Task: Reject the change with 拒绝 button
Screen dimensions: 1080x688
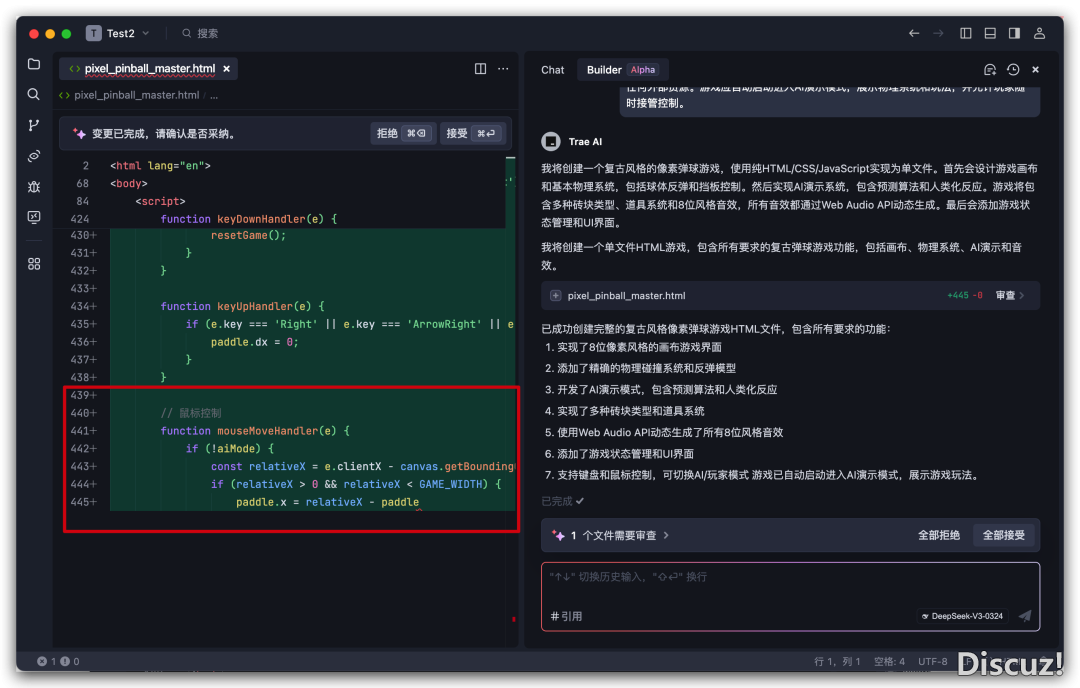Action: pyautogui.click(x=402, y=134)
